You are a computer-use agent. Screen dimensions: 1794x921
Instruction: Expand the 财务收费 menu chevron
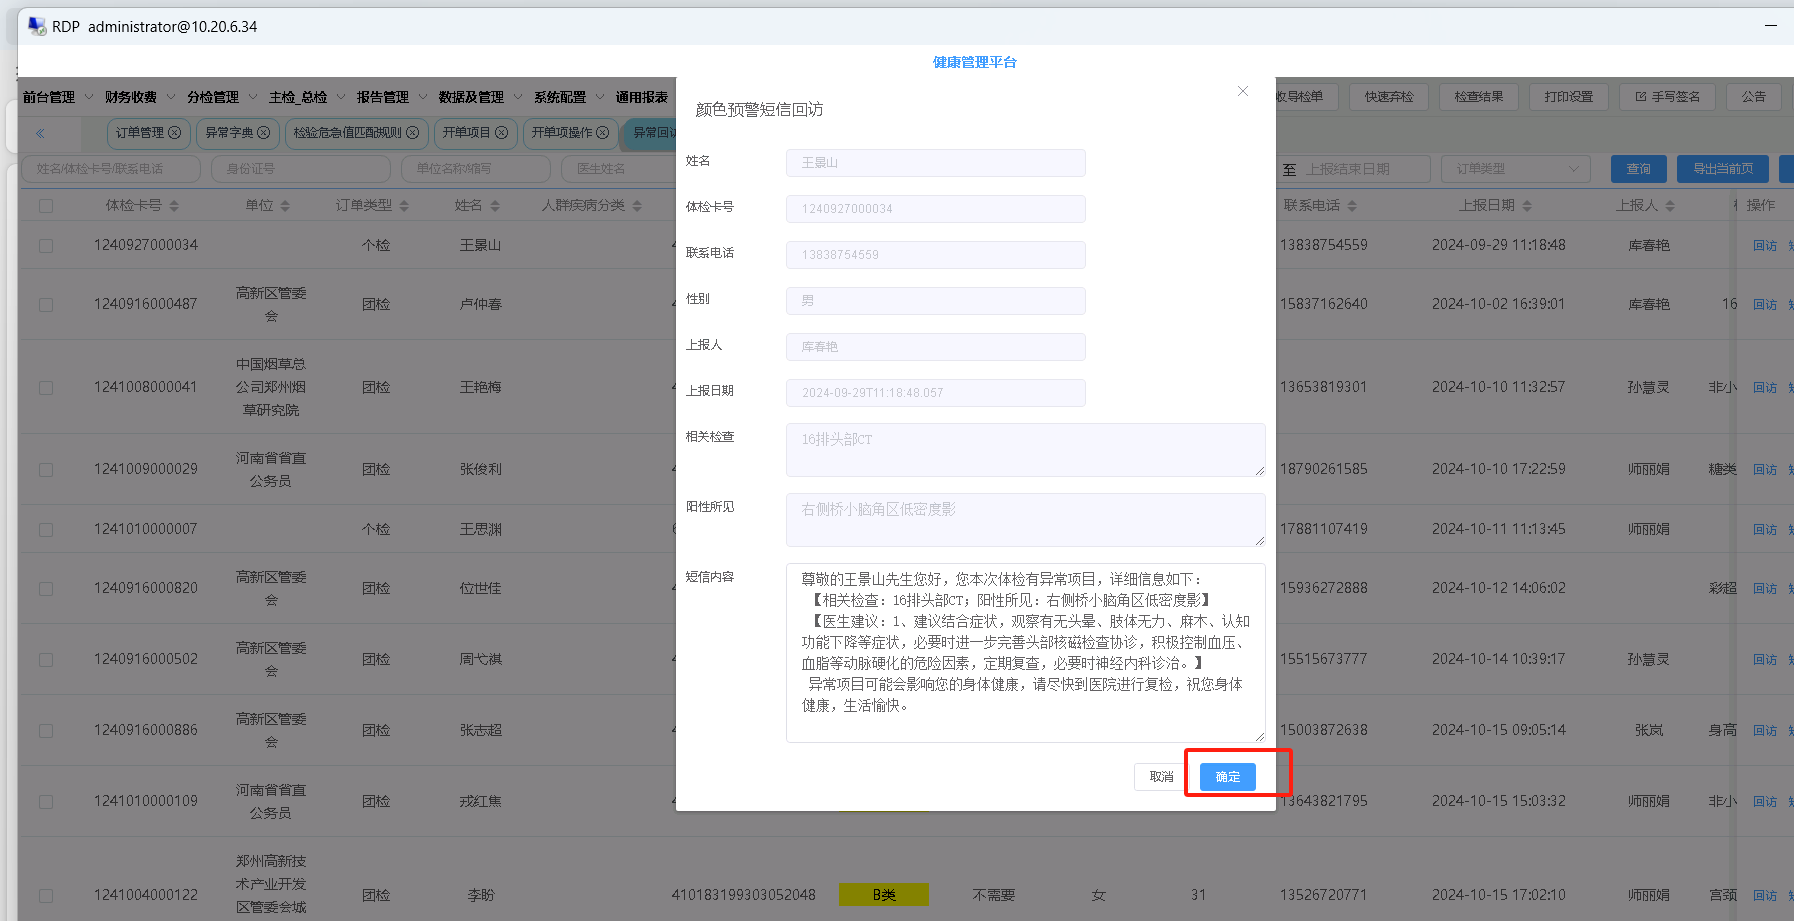click(x=170, y=97)
